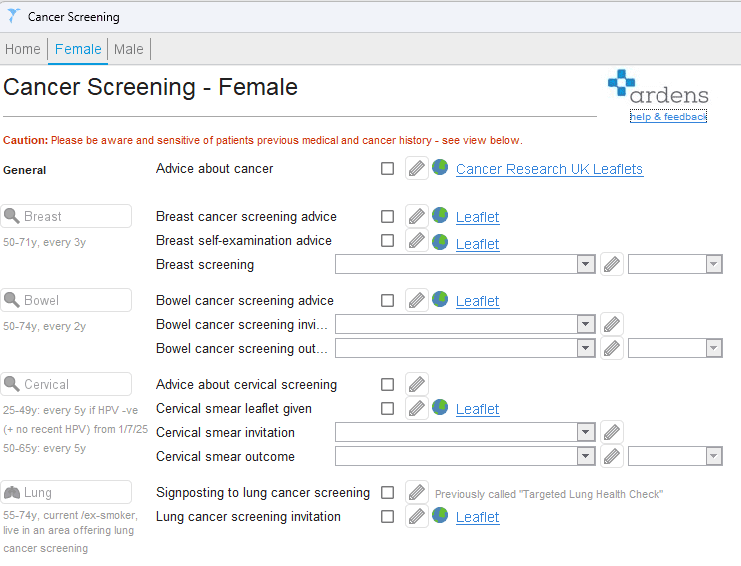Click the 'General' section label

25,170
